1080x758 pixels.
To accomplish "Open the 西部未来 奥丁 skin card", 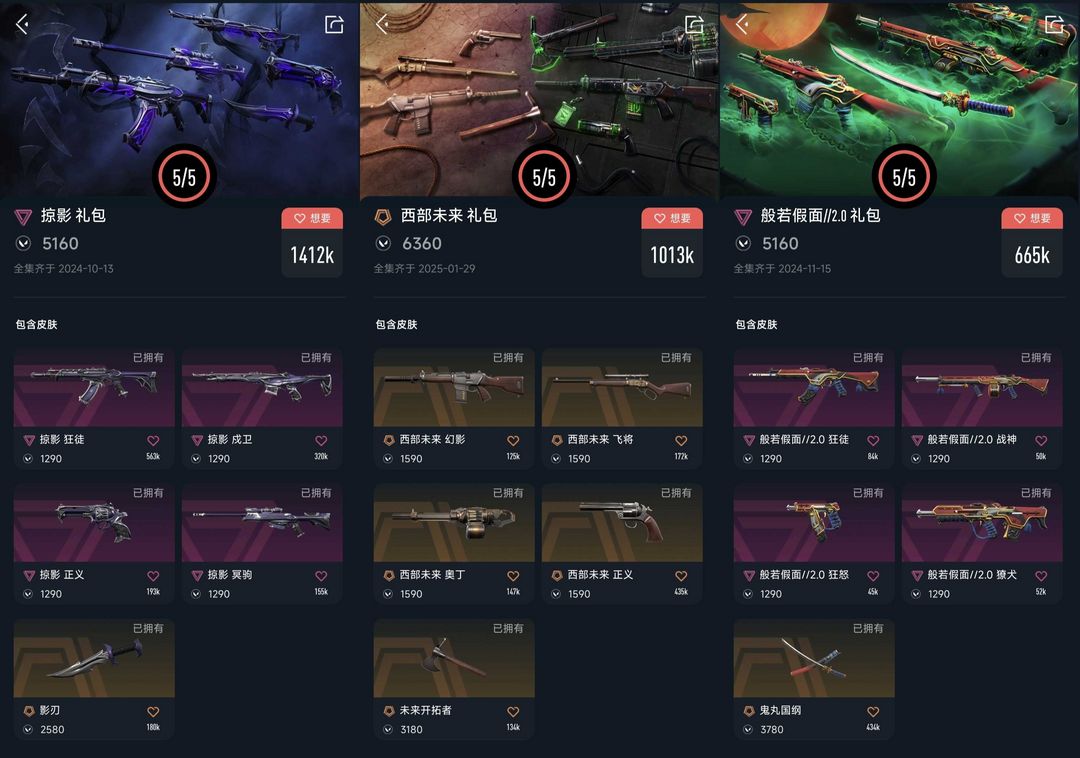I will click(x=454, y=544).
